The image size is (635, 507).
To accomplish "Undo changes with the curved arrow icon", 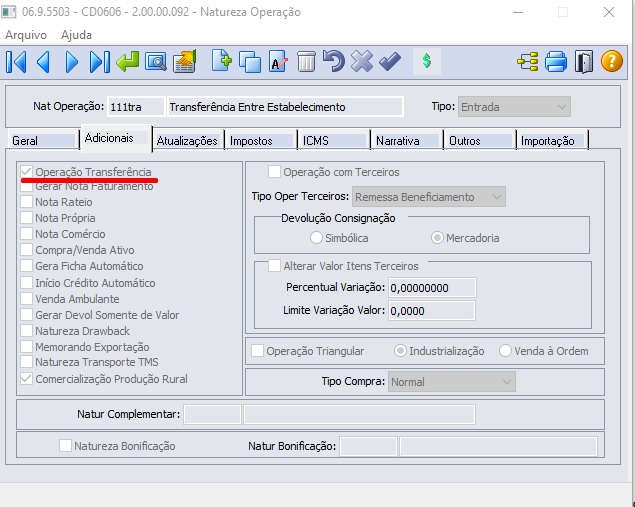I will coord(334,61).
